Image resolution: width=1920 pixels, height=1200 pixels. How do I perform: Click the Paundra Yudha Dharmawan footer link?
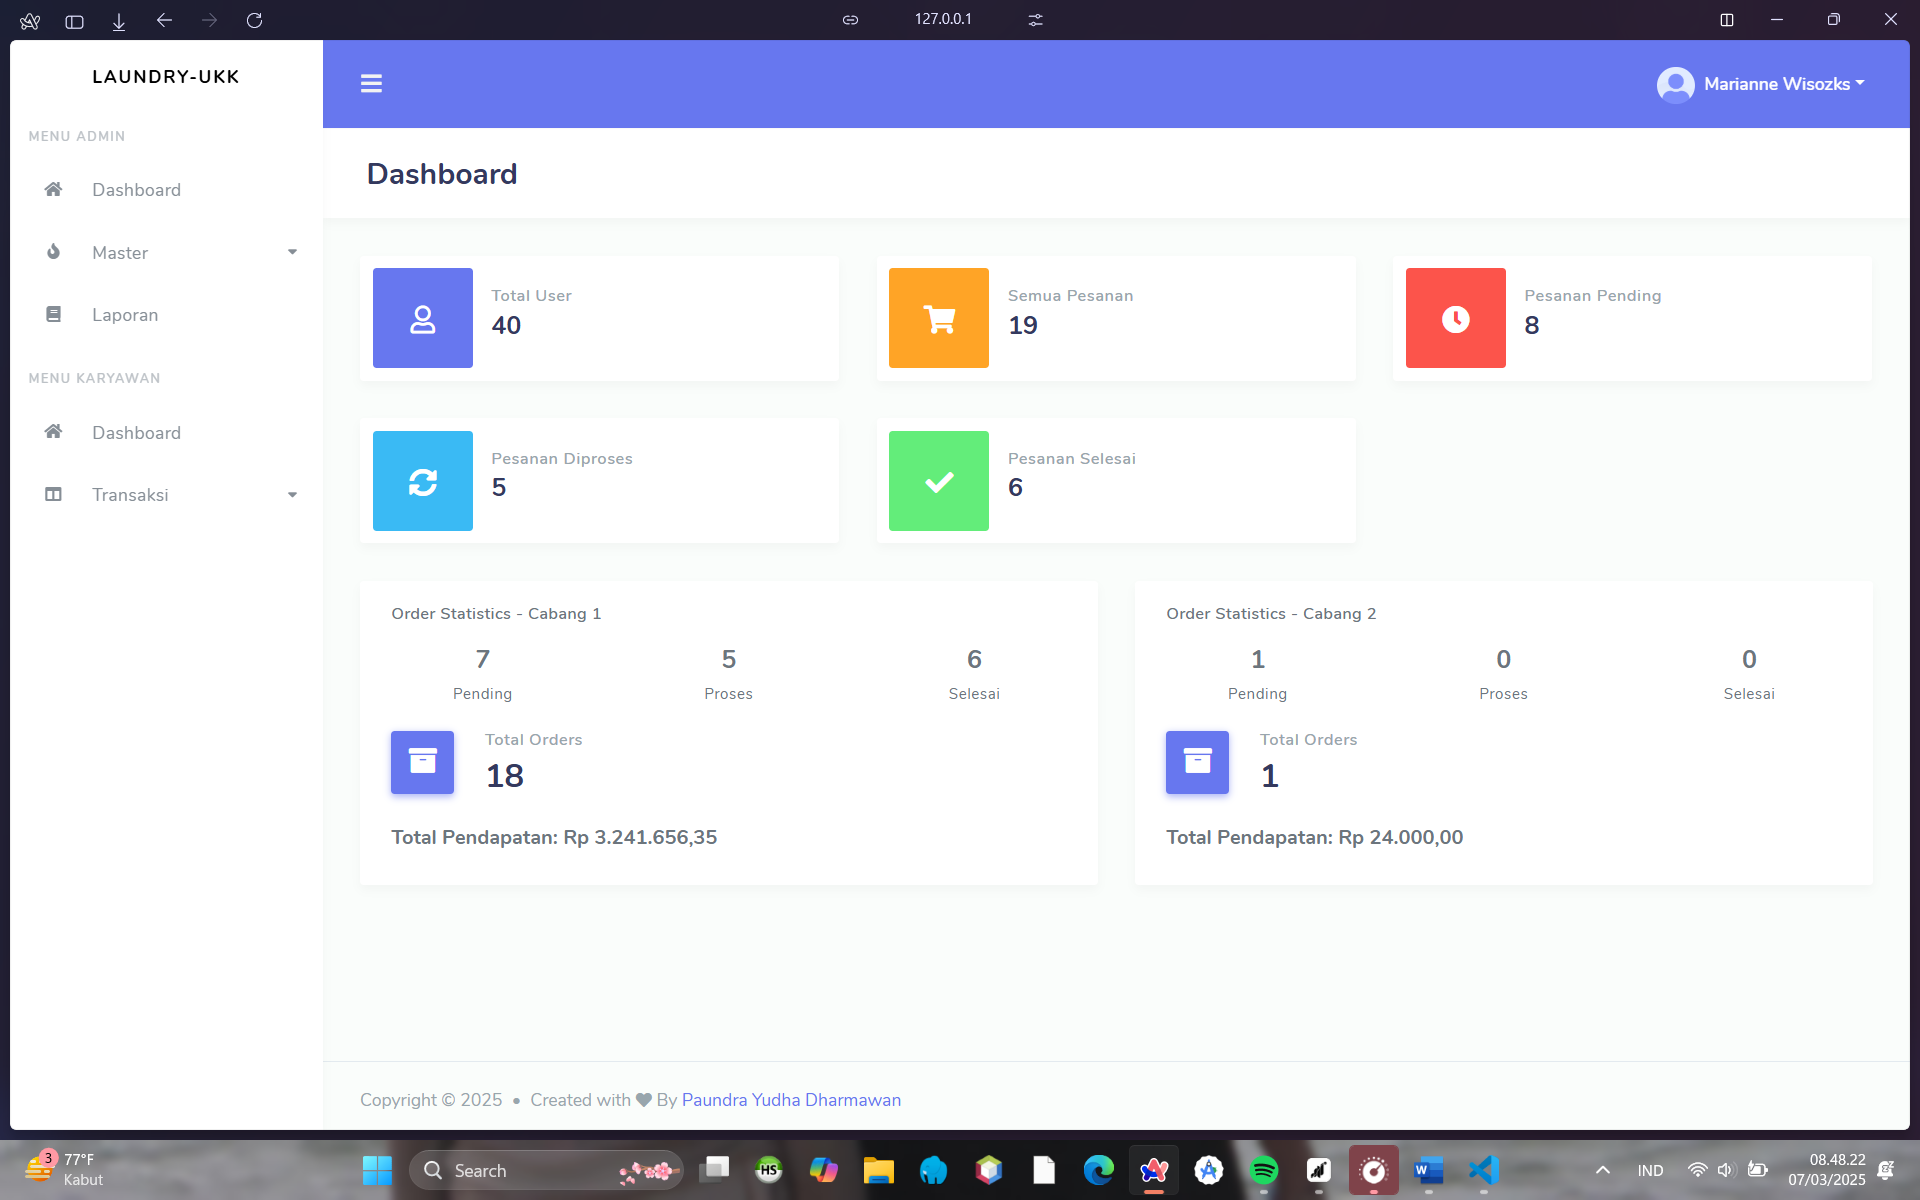791,1099
